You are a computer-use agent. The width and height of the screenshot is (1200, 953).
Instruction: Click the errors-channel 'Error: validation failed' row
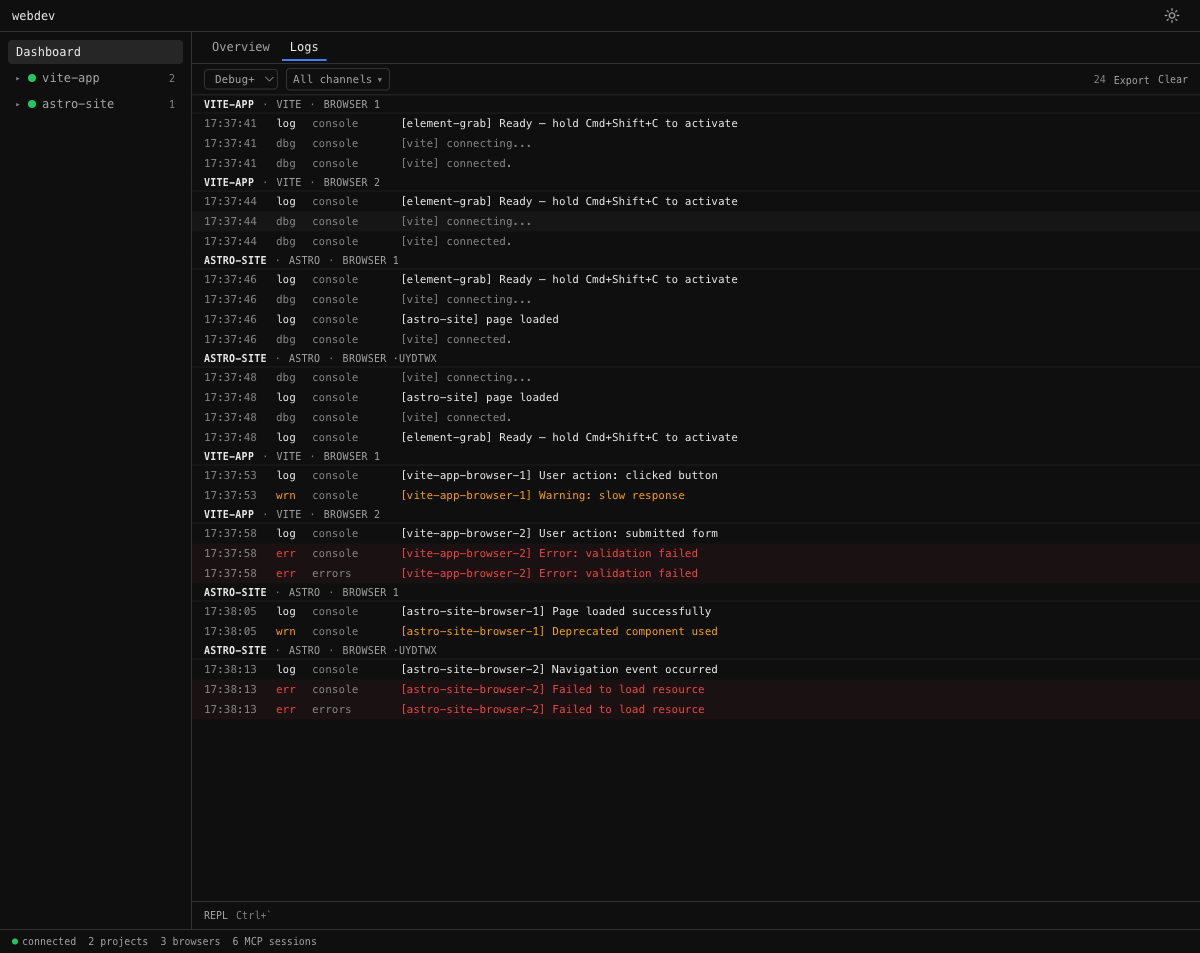(x=696, y=573)
